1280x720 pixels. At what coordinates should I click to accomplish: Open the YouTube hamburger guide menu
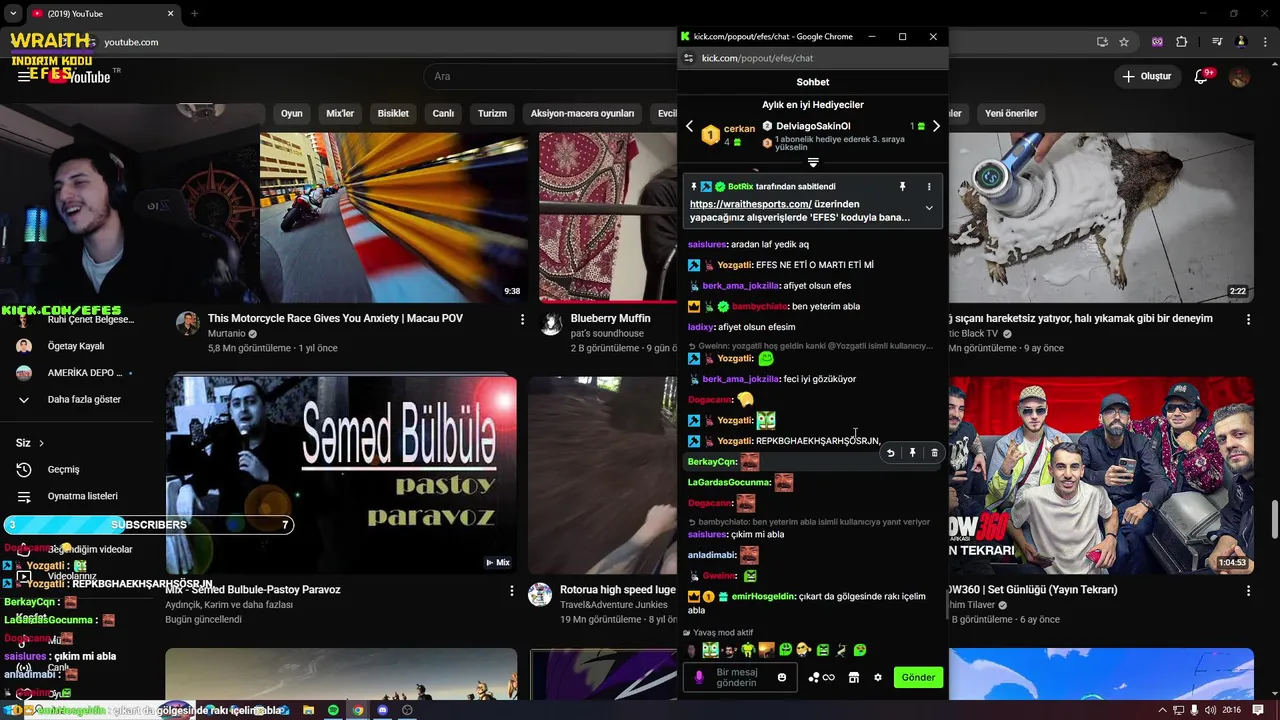[x=23, y=77]
